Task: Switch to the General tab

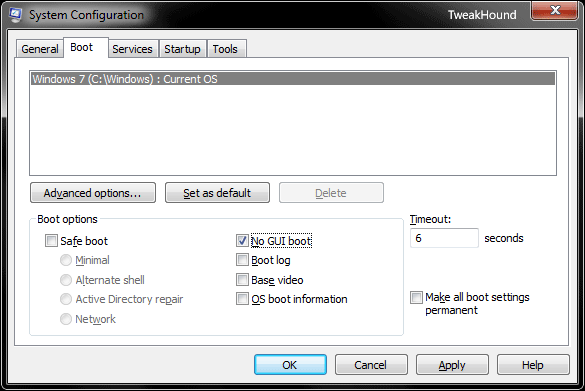Action: tap(40, 49)
